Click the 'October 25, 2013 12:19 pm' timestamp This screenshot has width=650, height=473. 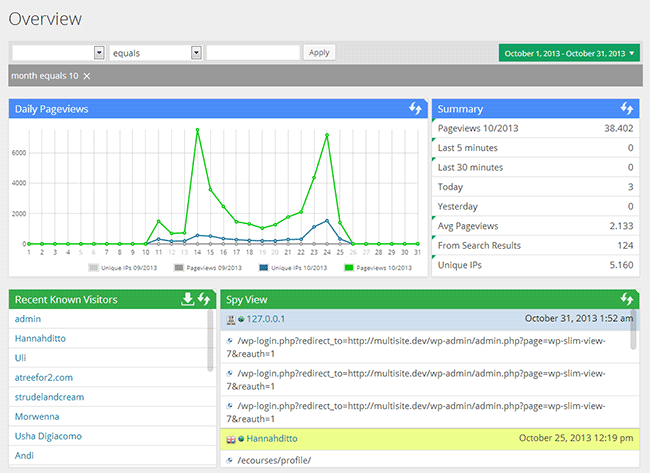(576, 438)
